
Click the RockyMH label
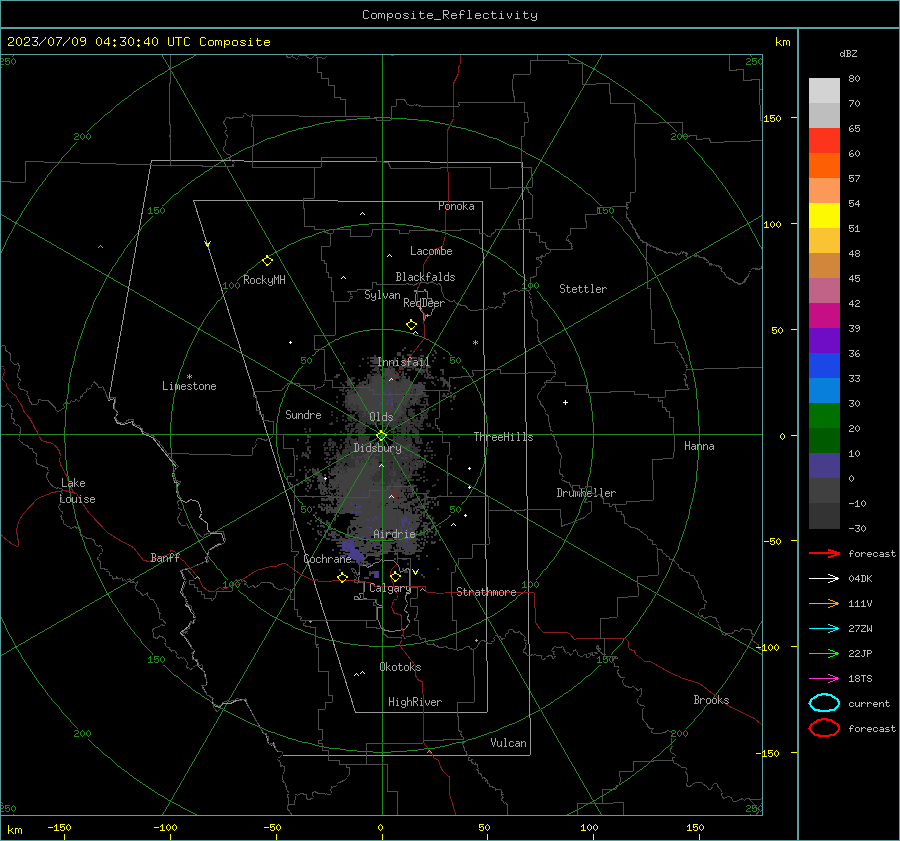click(264, 280)
